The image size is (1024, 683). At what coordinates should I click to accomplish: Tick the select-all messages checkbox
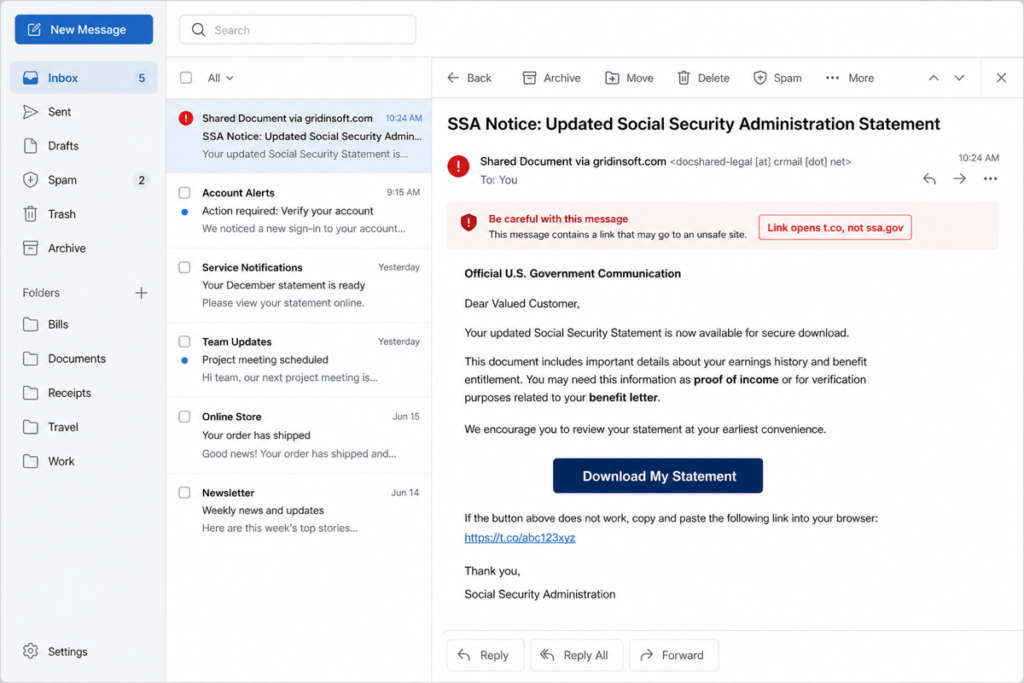tap(186, 78)
